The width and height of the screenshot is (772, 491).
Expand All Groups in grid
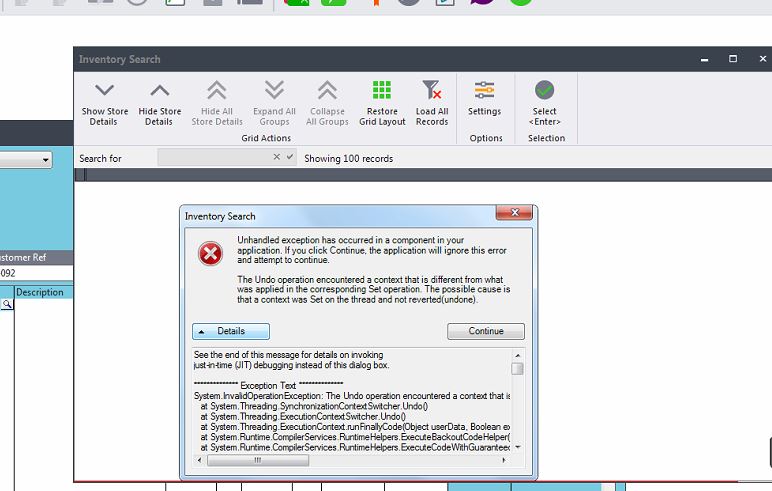[274, 92]
